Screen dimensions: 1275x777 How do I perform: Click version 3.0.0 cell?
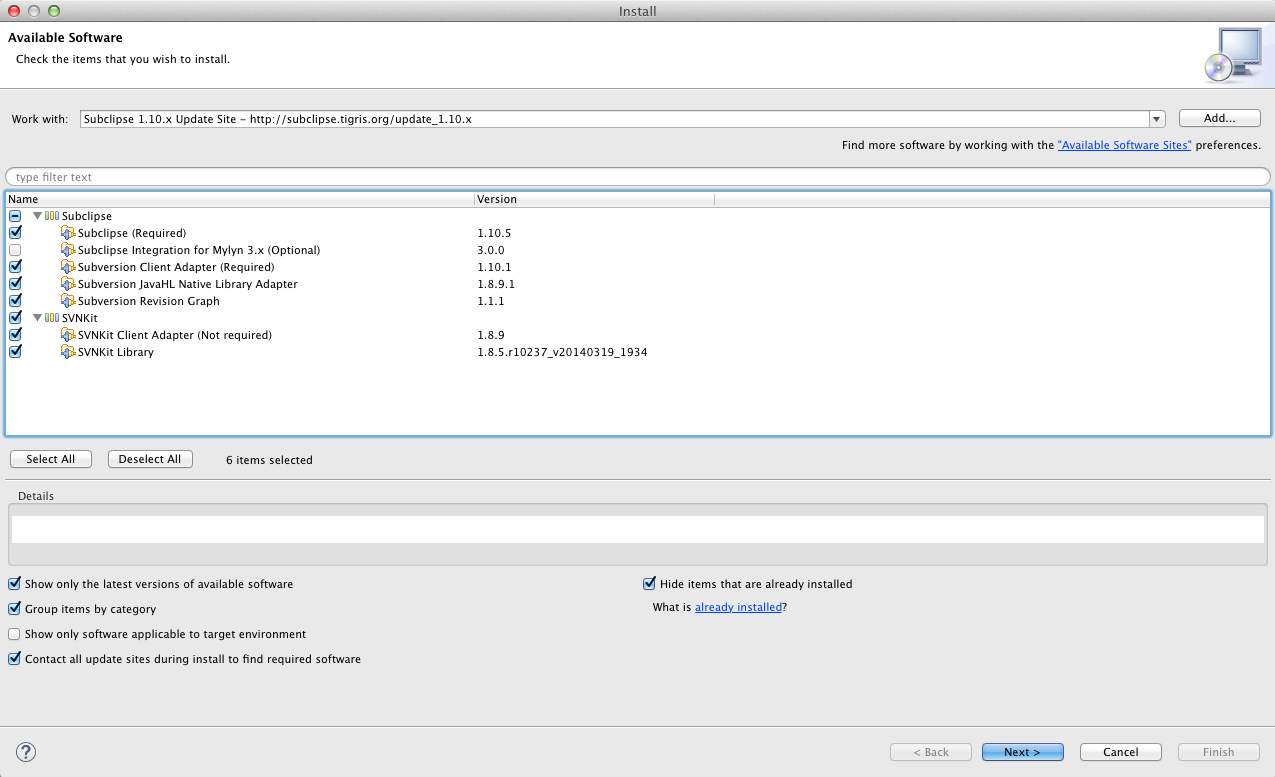point(491,250)
